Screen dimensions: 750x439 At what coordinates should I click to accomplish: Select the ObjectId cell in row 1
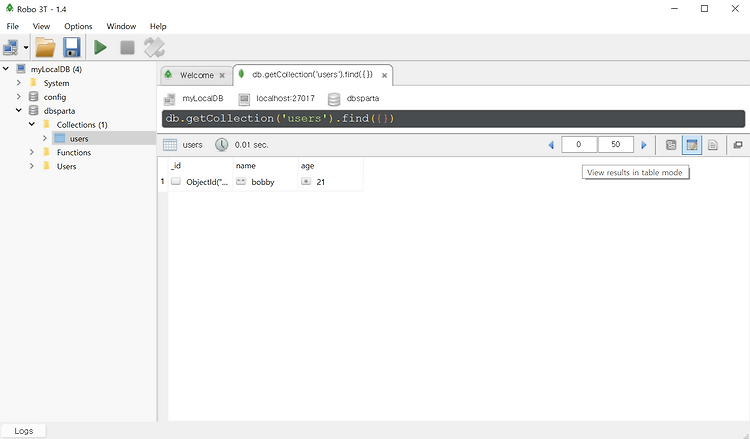(x=200, y=182)
